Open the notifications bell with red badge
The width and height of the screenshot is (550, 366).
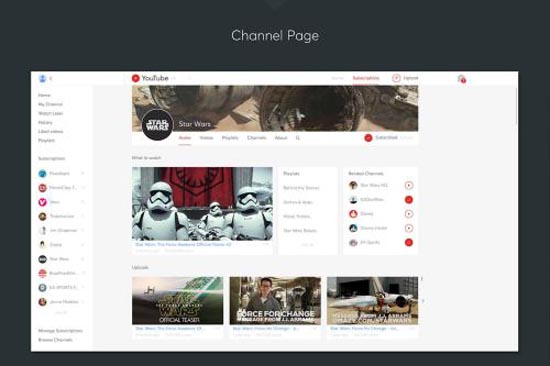(x=462, y=79)
